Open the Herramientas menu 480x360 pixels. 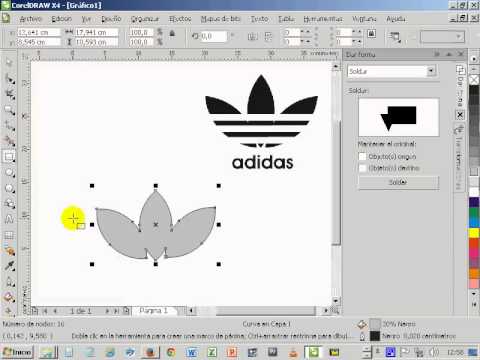tap(323, 19)
